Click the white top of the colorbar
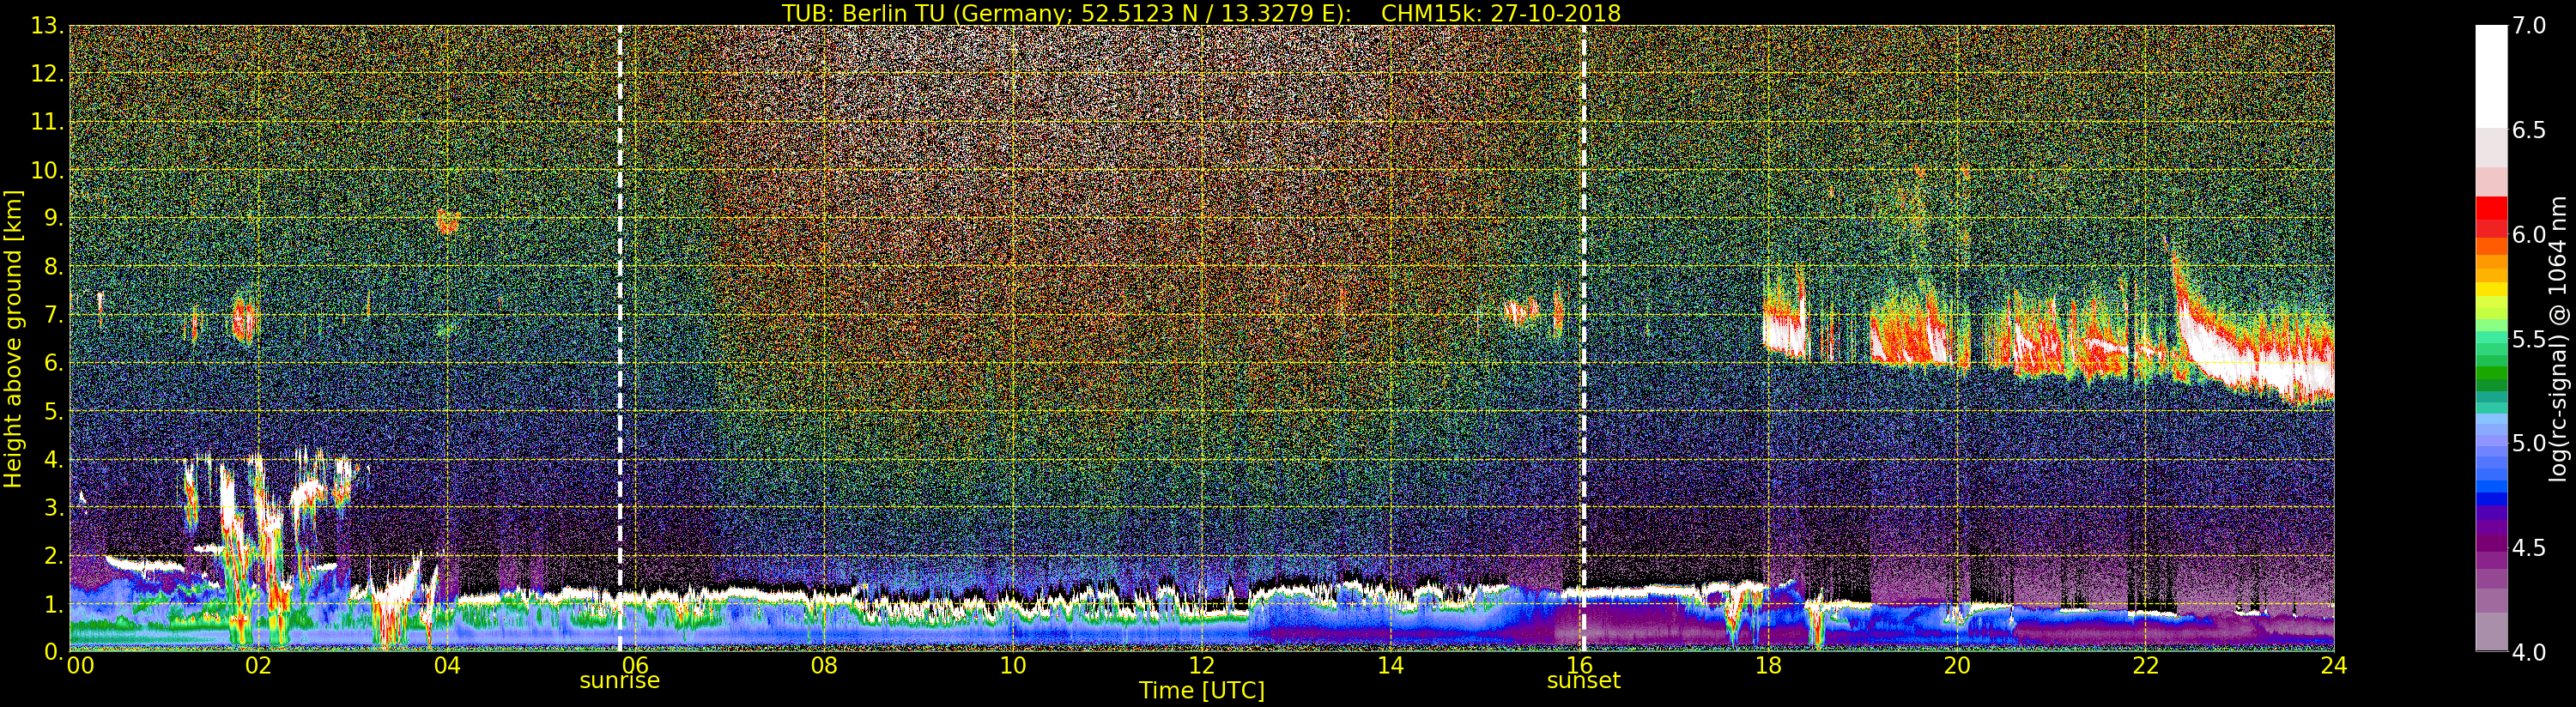Screen dimensions: 2576x707 (x=2491, y=75)
